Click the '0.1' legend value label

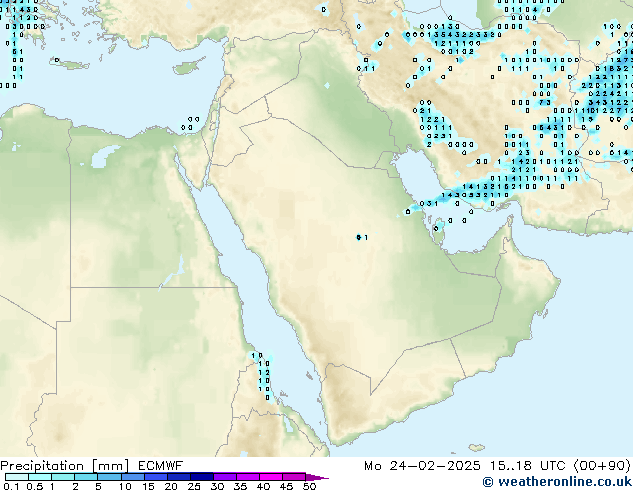point(12,486)
